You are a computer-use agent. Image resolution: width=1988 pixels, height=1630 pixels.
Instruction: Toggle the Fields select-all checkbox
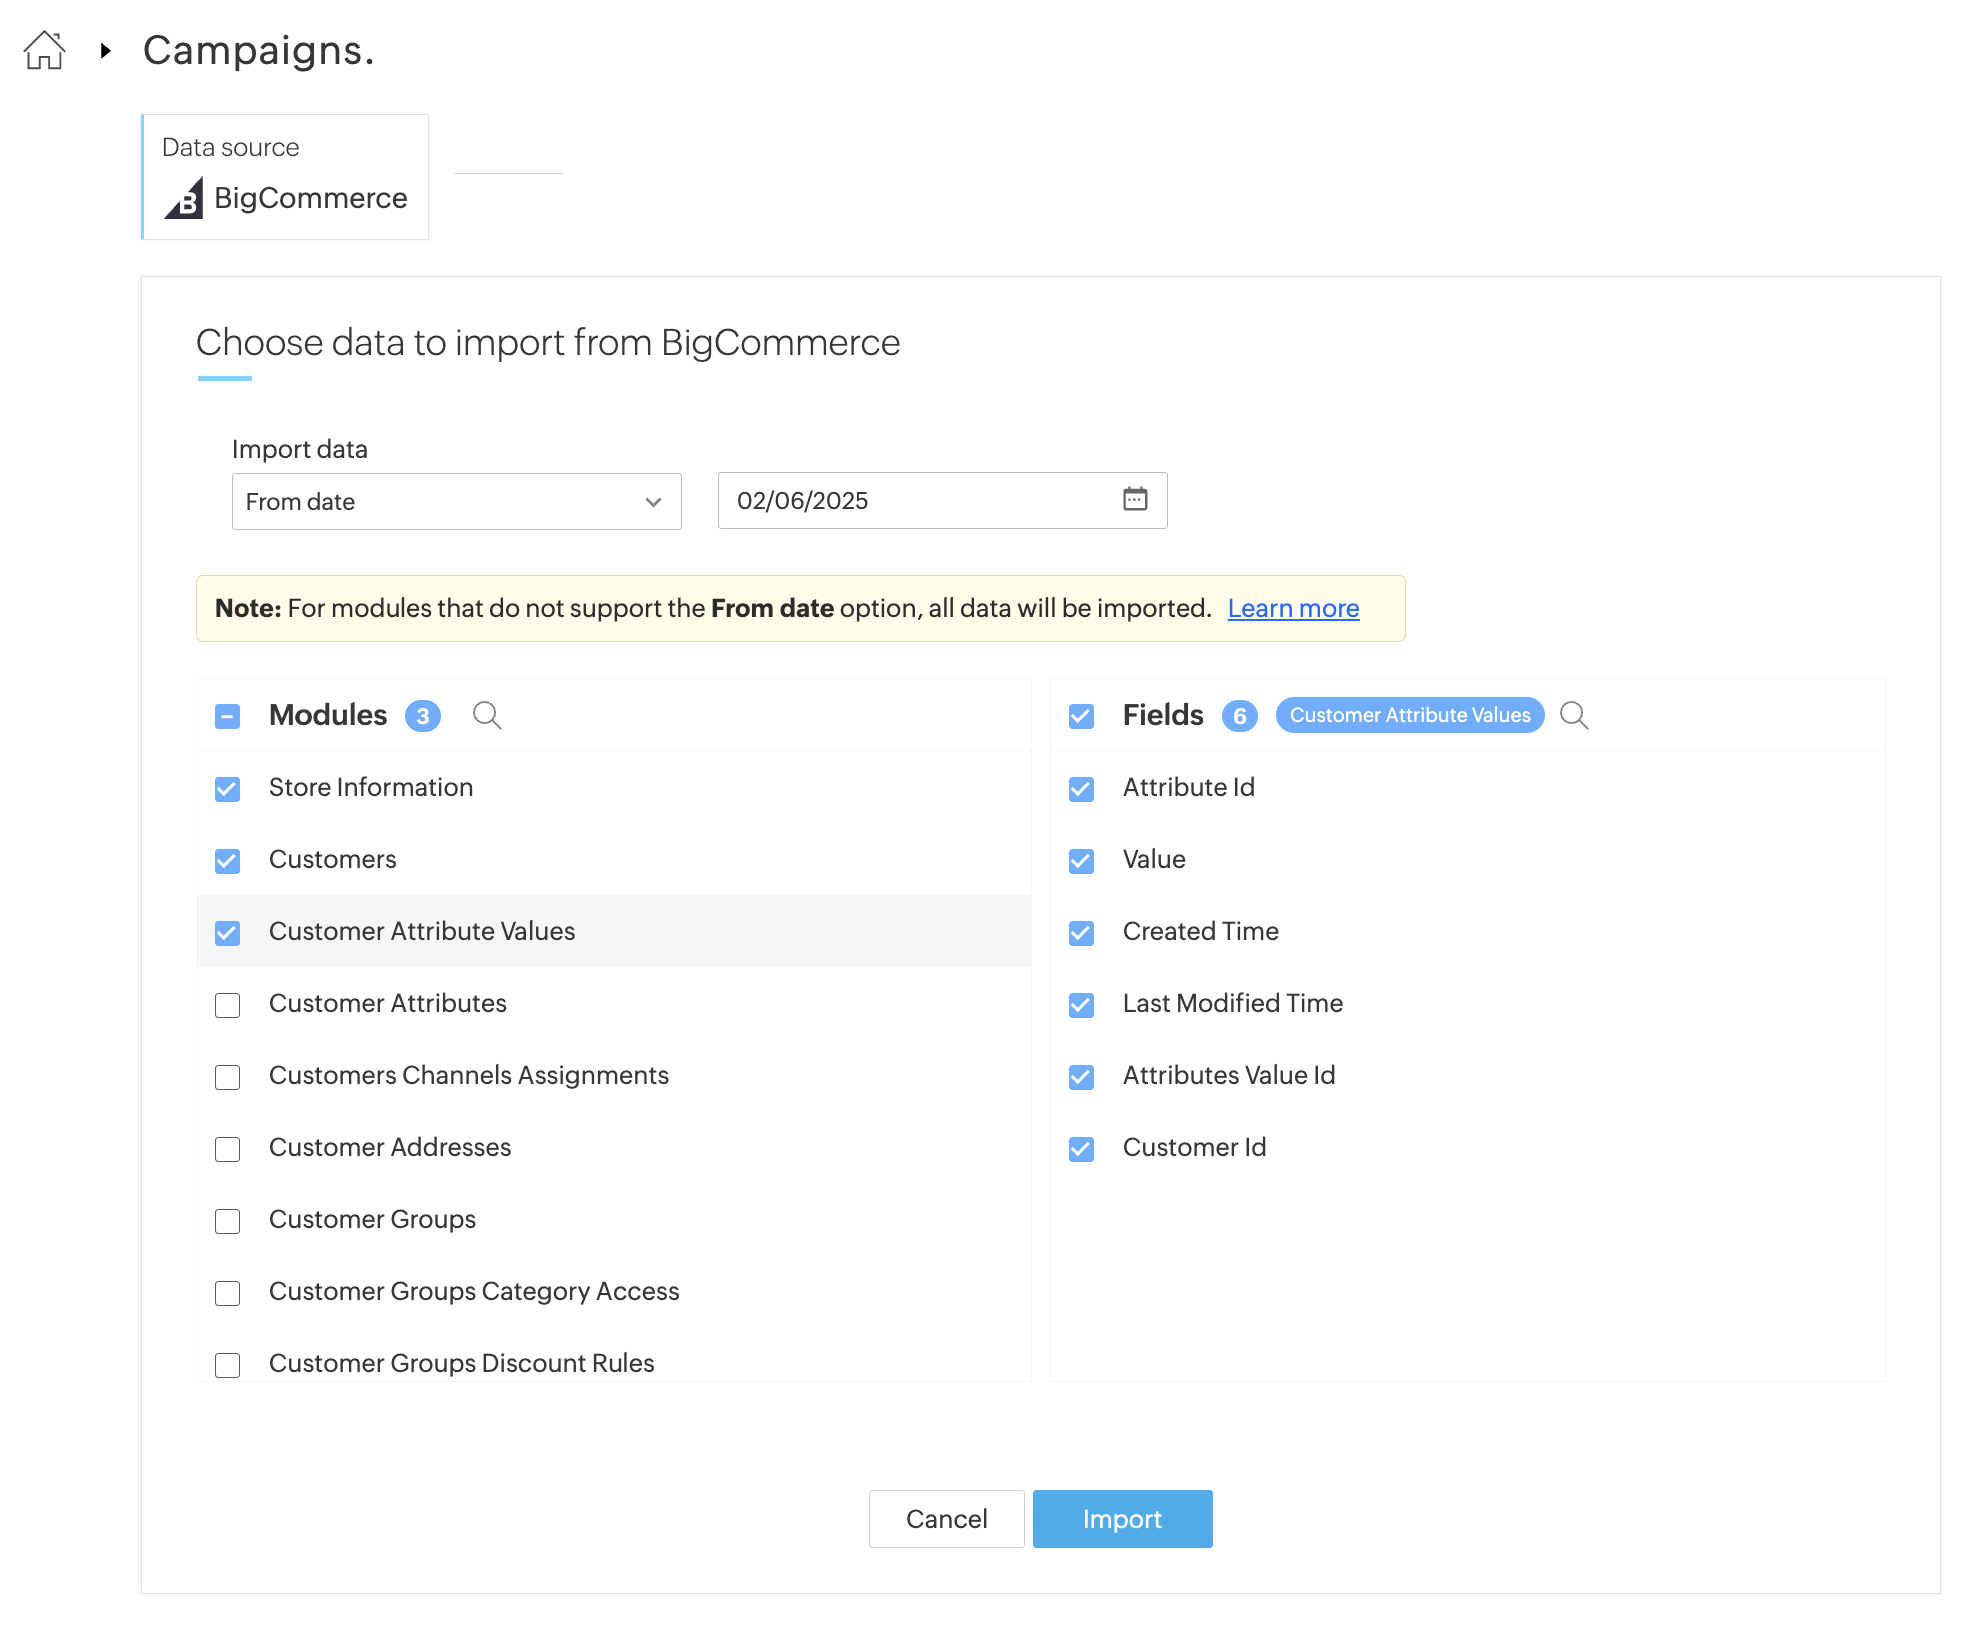pyautogui.click(x=1081, y=716)
